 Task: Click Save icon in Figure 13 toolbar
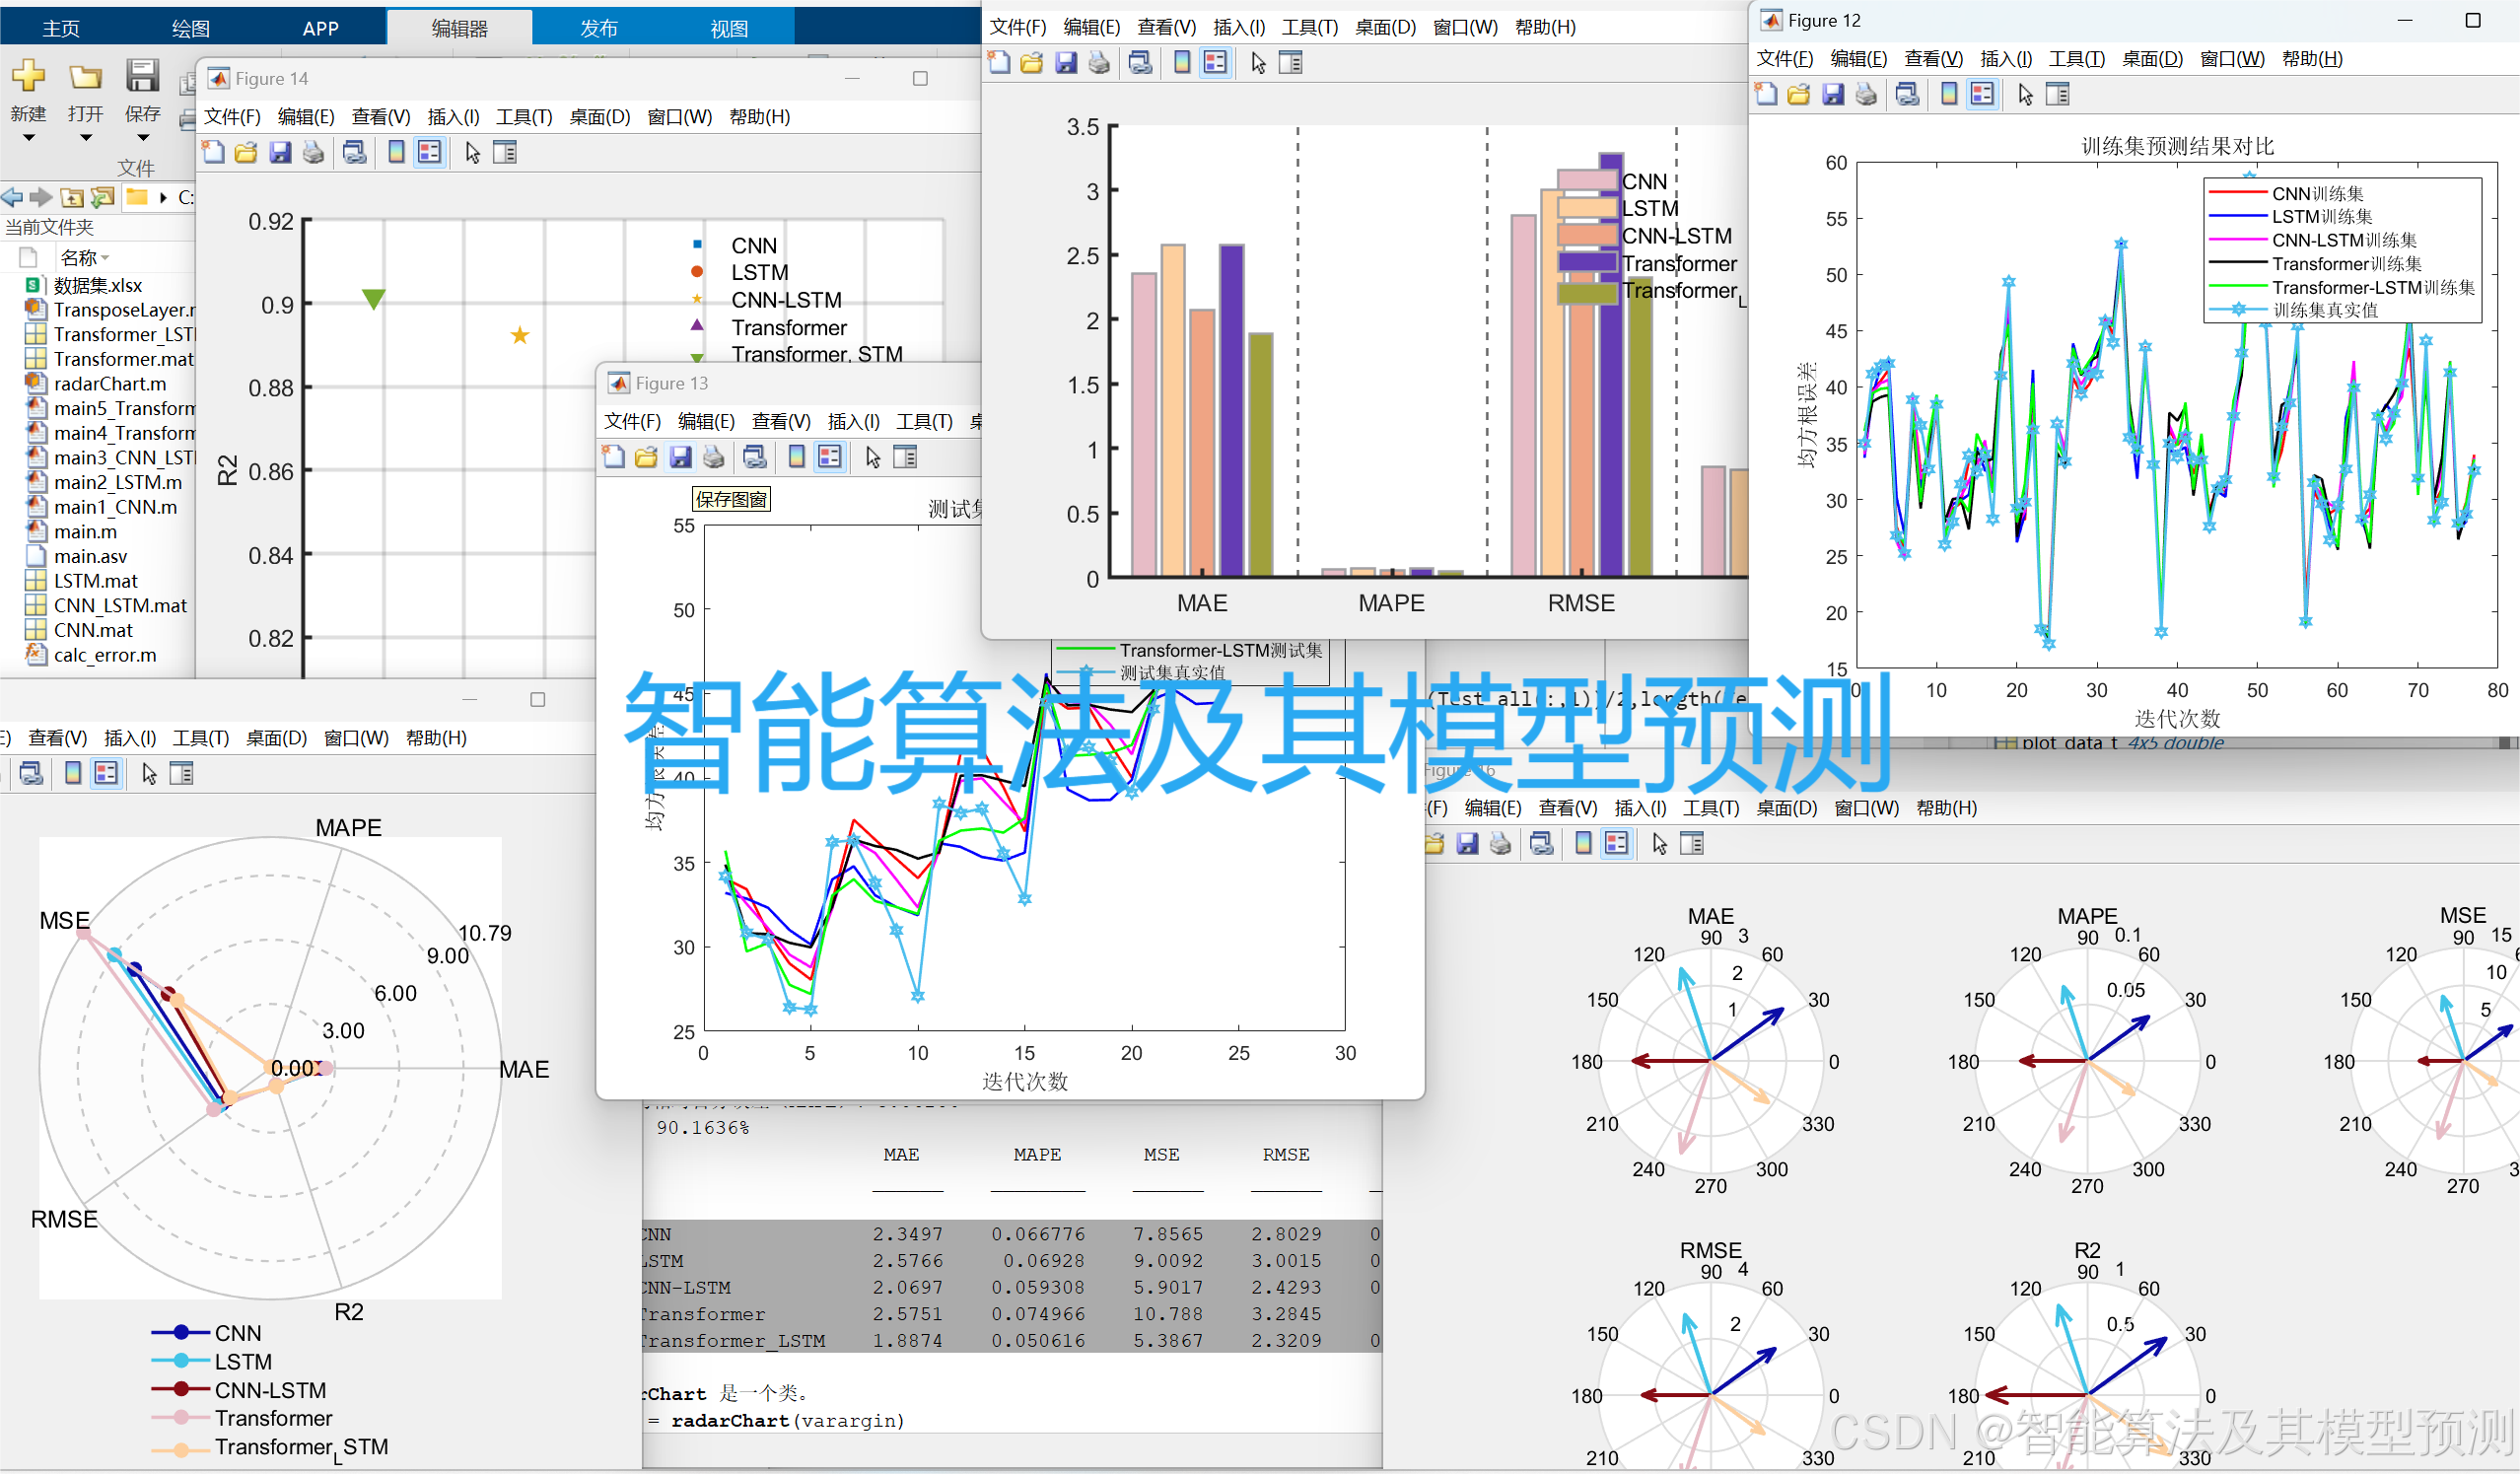680,458
